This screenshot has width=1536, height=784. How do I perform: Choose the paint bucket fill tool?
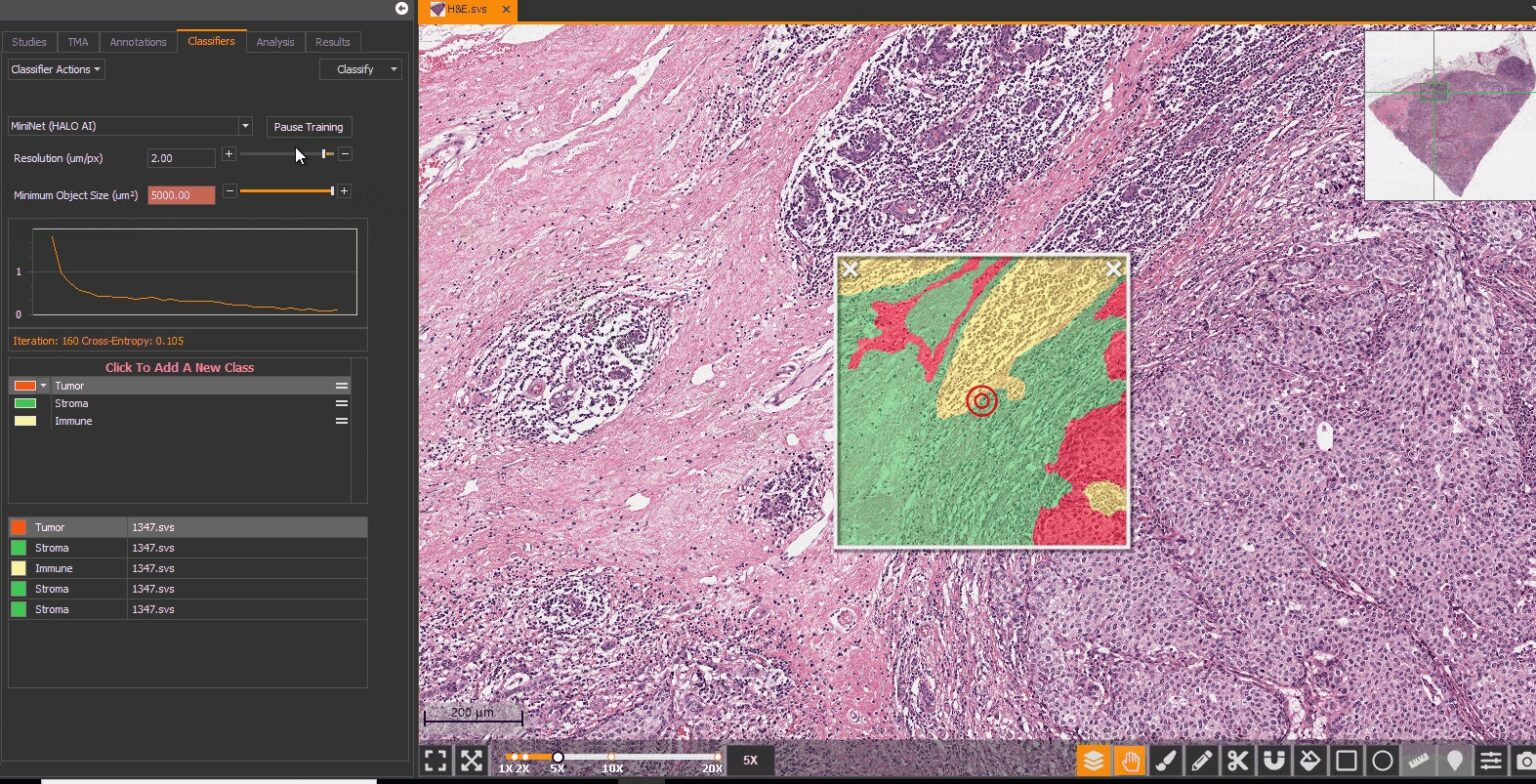point(1310,761)
